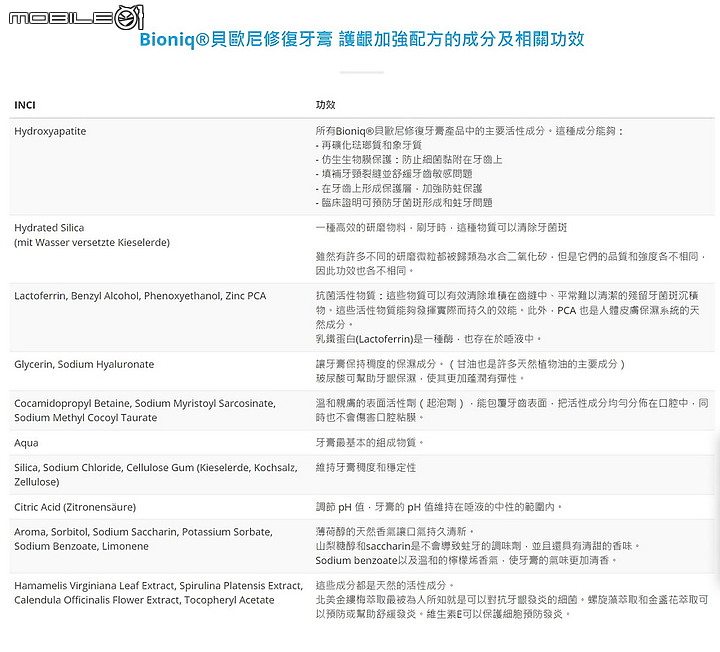This screenshot has width=720, height=652.
Task: Click the 抗菌活性物質 description line
Action: click(x=507, y=296)
